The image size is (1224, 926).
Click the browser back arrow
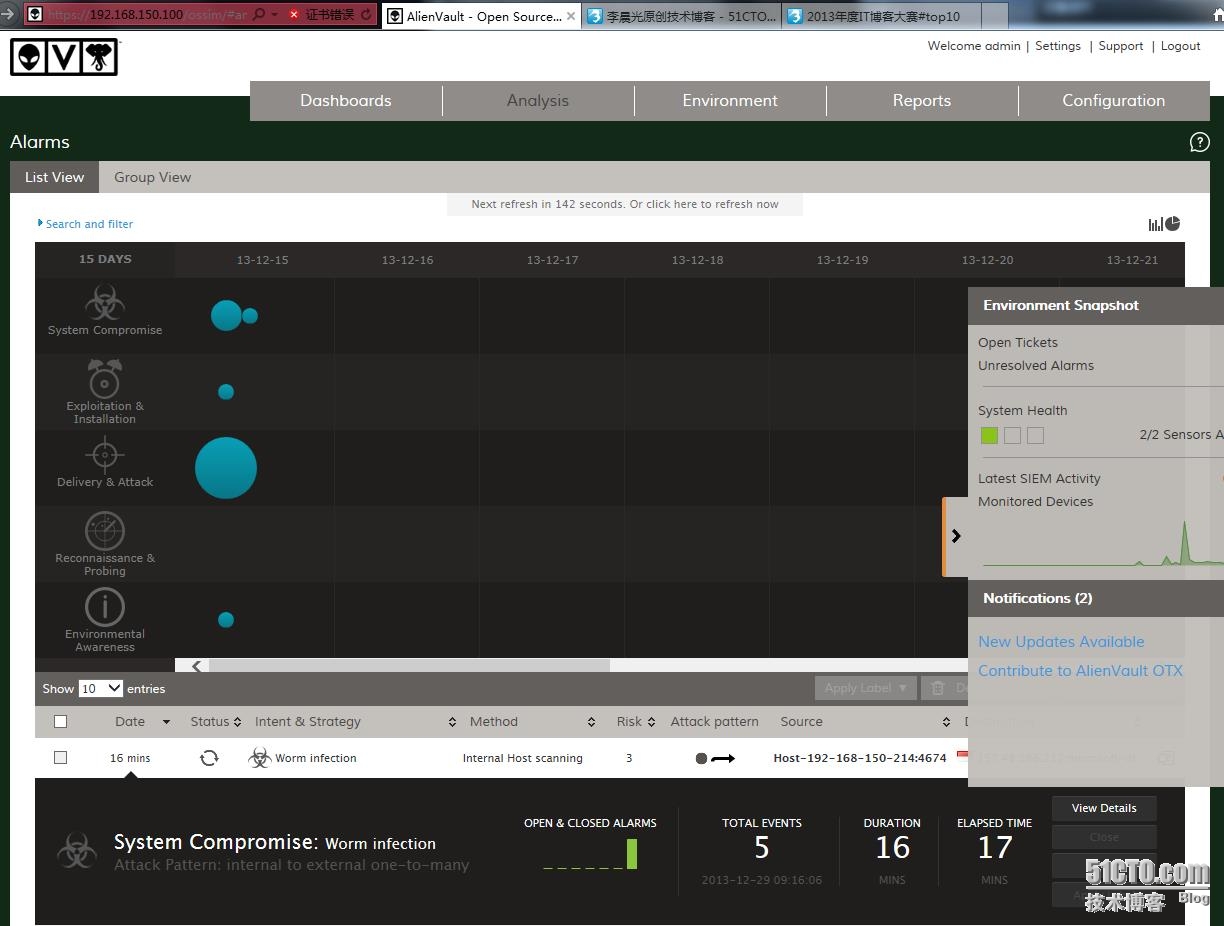point(8,14)
